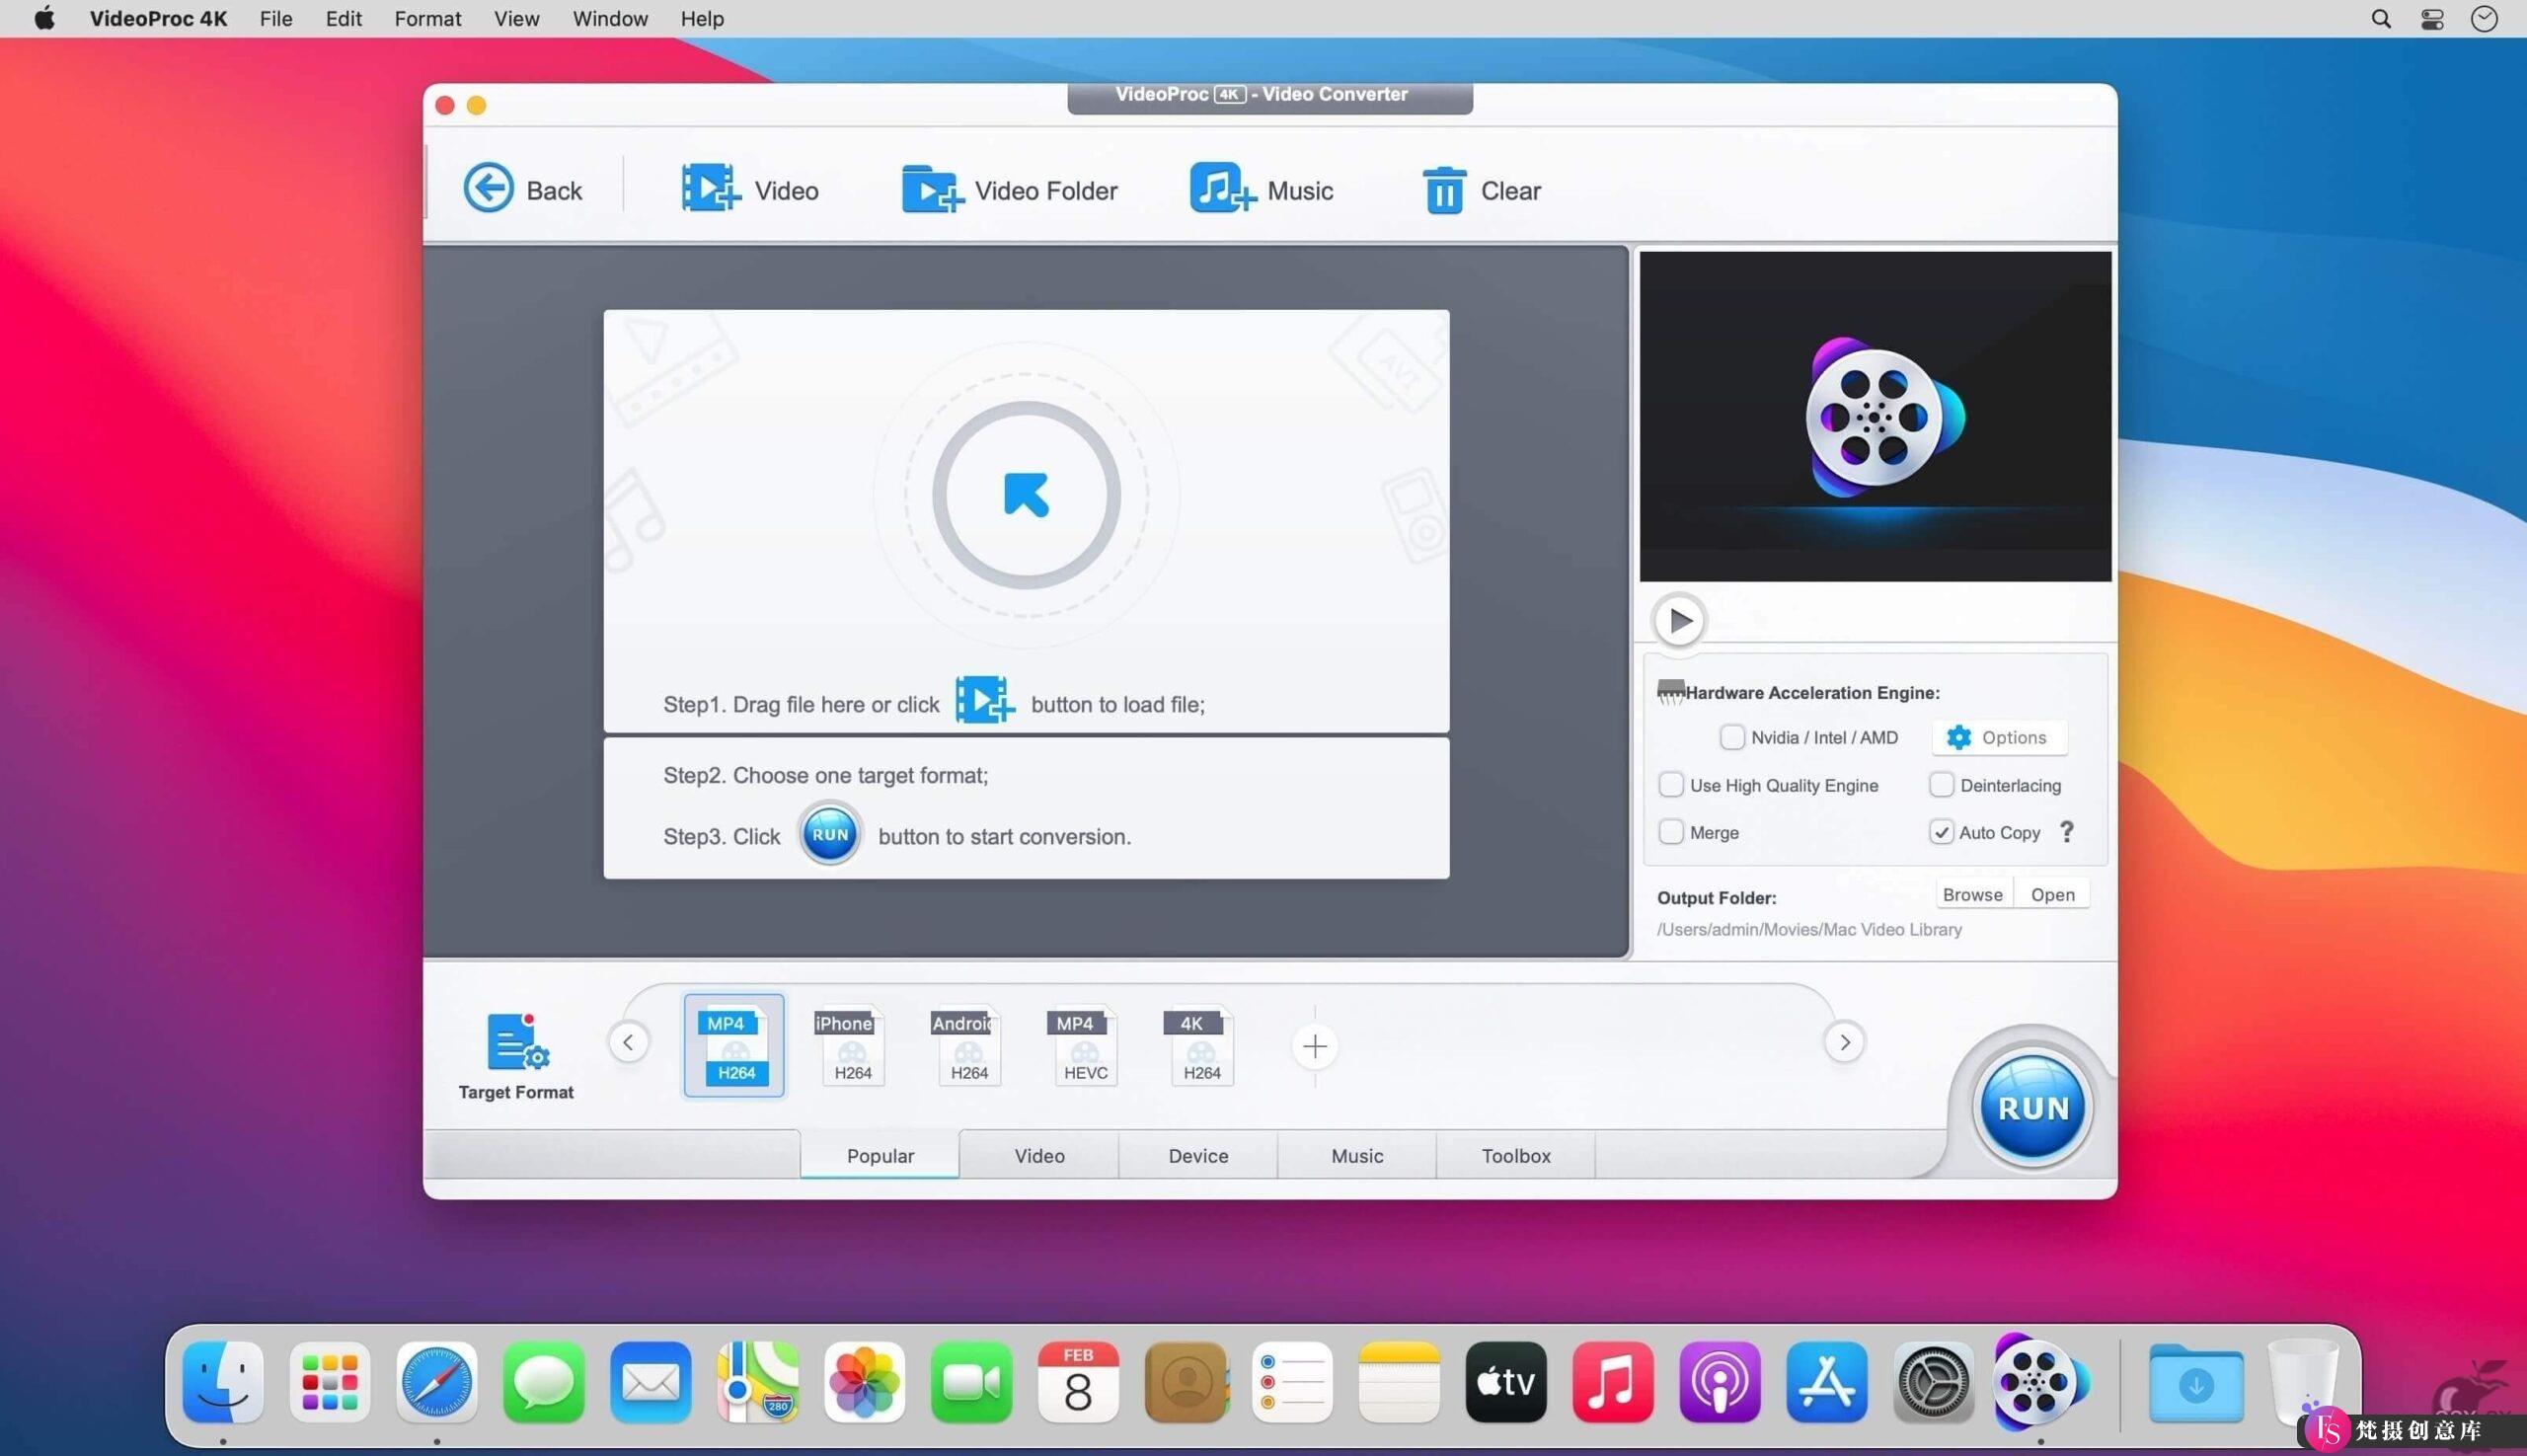
Task: Switch to the Device tab
Action: [1197, 1156]
